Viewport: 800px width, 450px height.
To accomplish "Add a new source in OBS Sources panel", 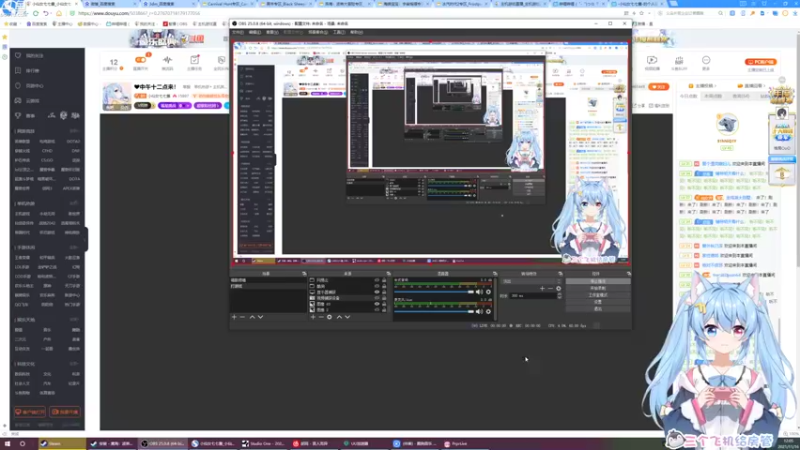I will [313, 317].
